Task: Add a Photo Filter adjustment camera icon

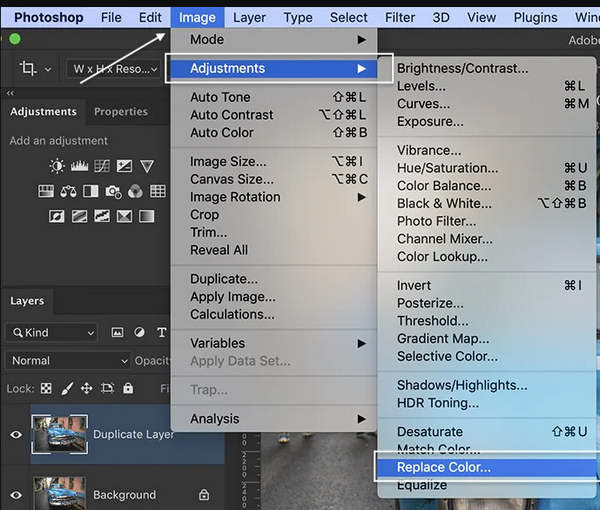Action: click(x=113, y=192)
